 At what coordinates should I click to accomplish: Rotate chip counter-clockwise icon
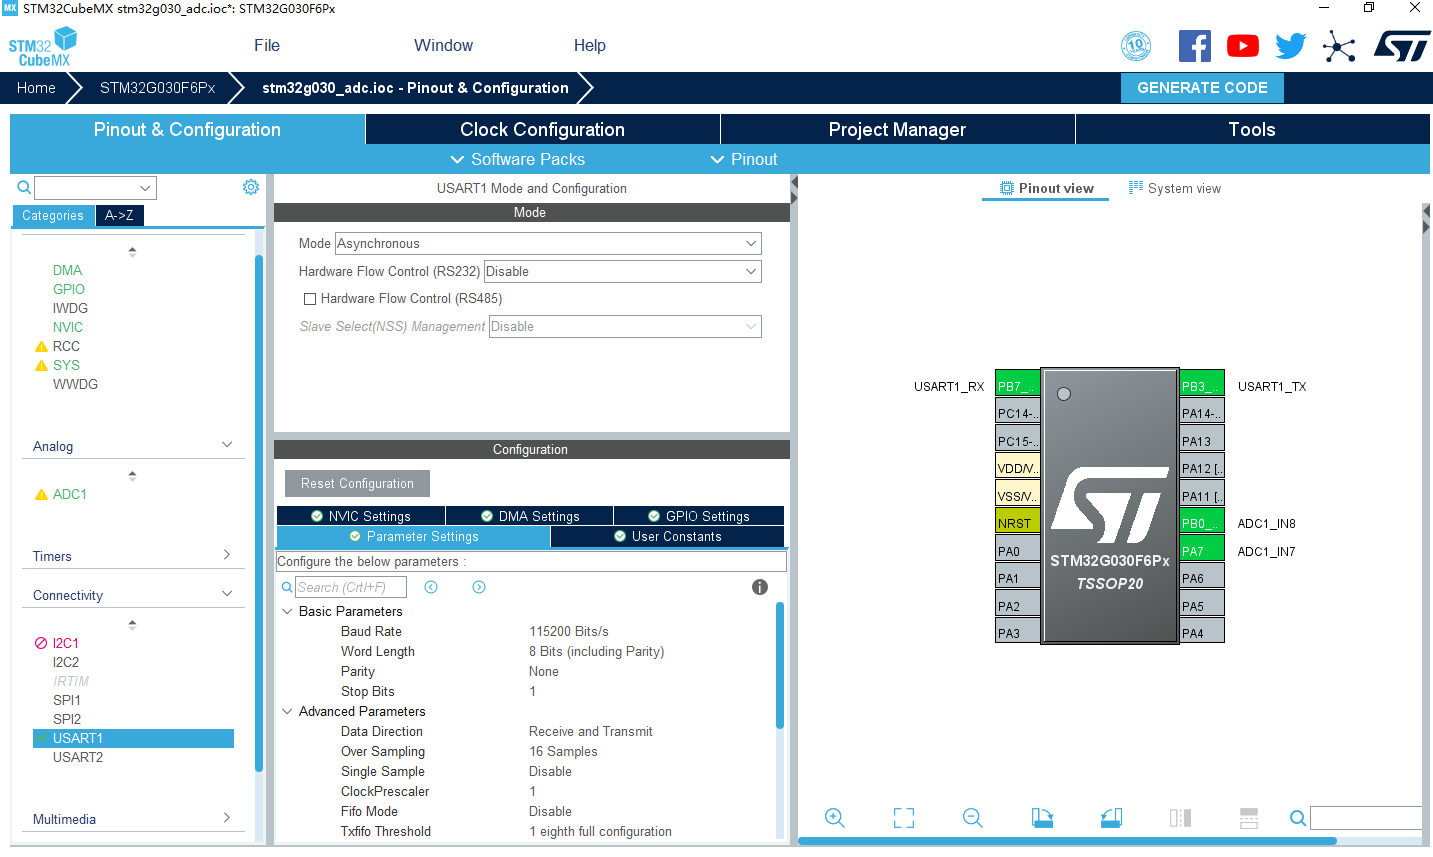coord(1111,818)
